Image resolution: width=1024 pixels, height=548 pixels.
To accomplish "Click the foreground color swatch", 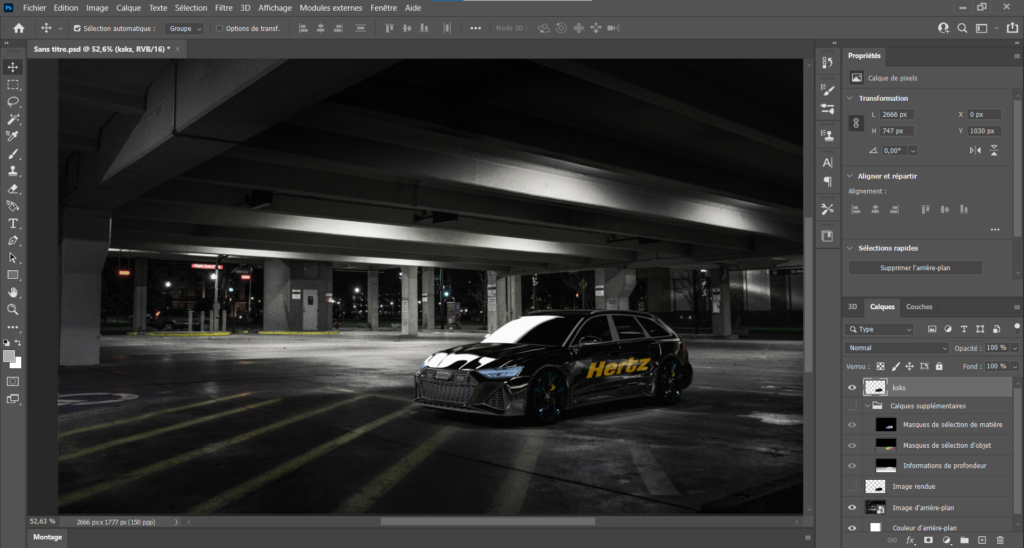I will pos(9,356).
